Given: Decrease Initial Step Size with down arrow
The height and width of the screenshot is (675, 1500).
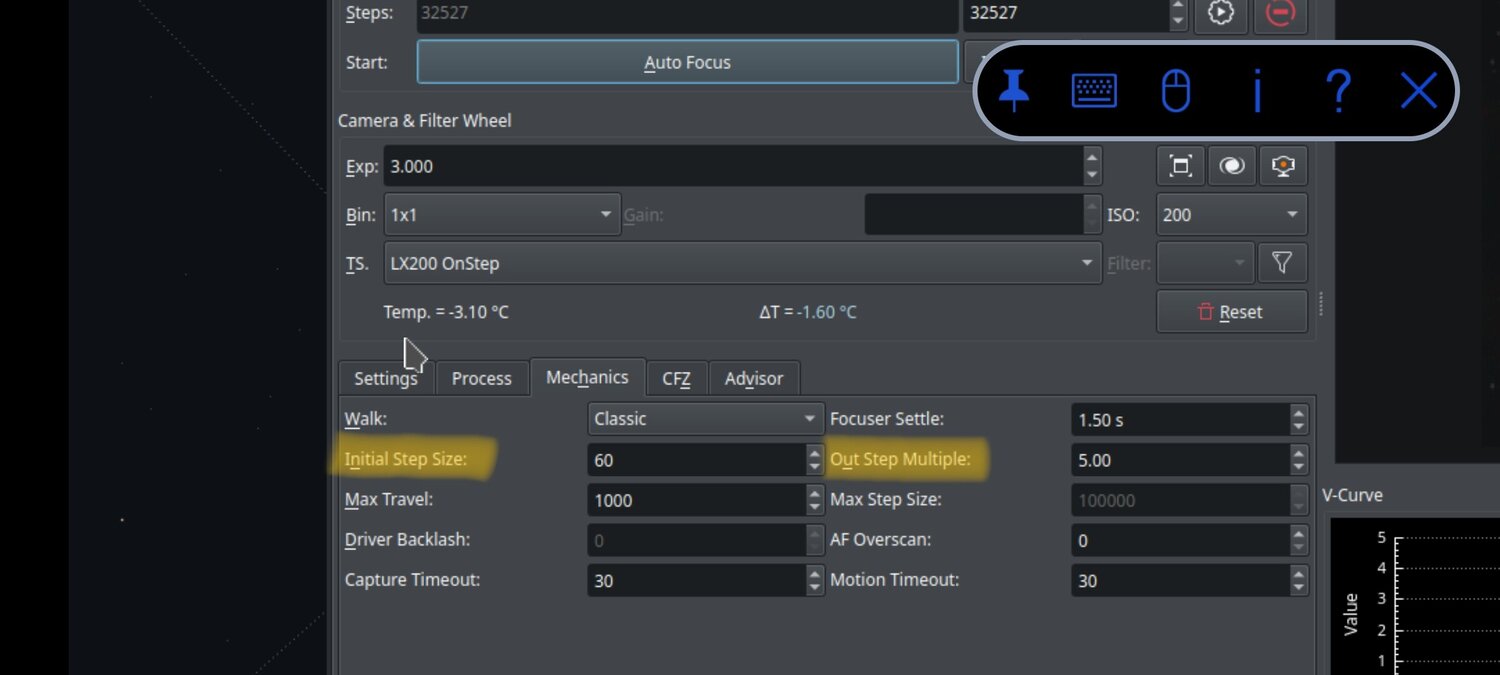Looking at the screenshot, I should point(815,468).
